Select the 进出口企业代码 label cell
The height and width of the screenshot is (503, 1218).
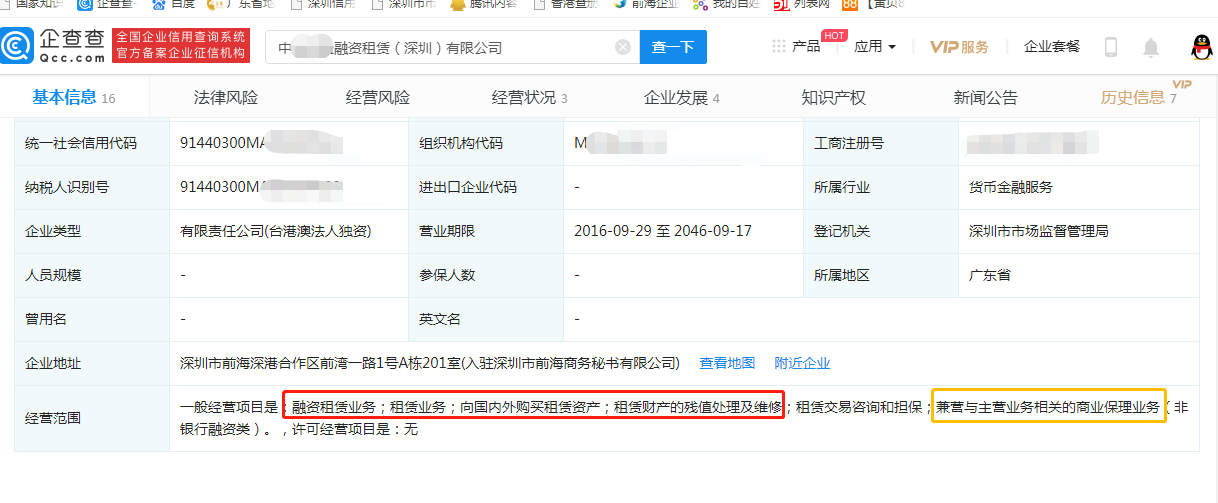point(486,187)
